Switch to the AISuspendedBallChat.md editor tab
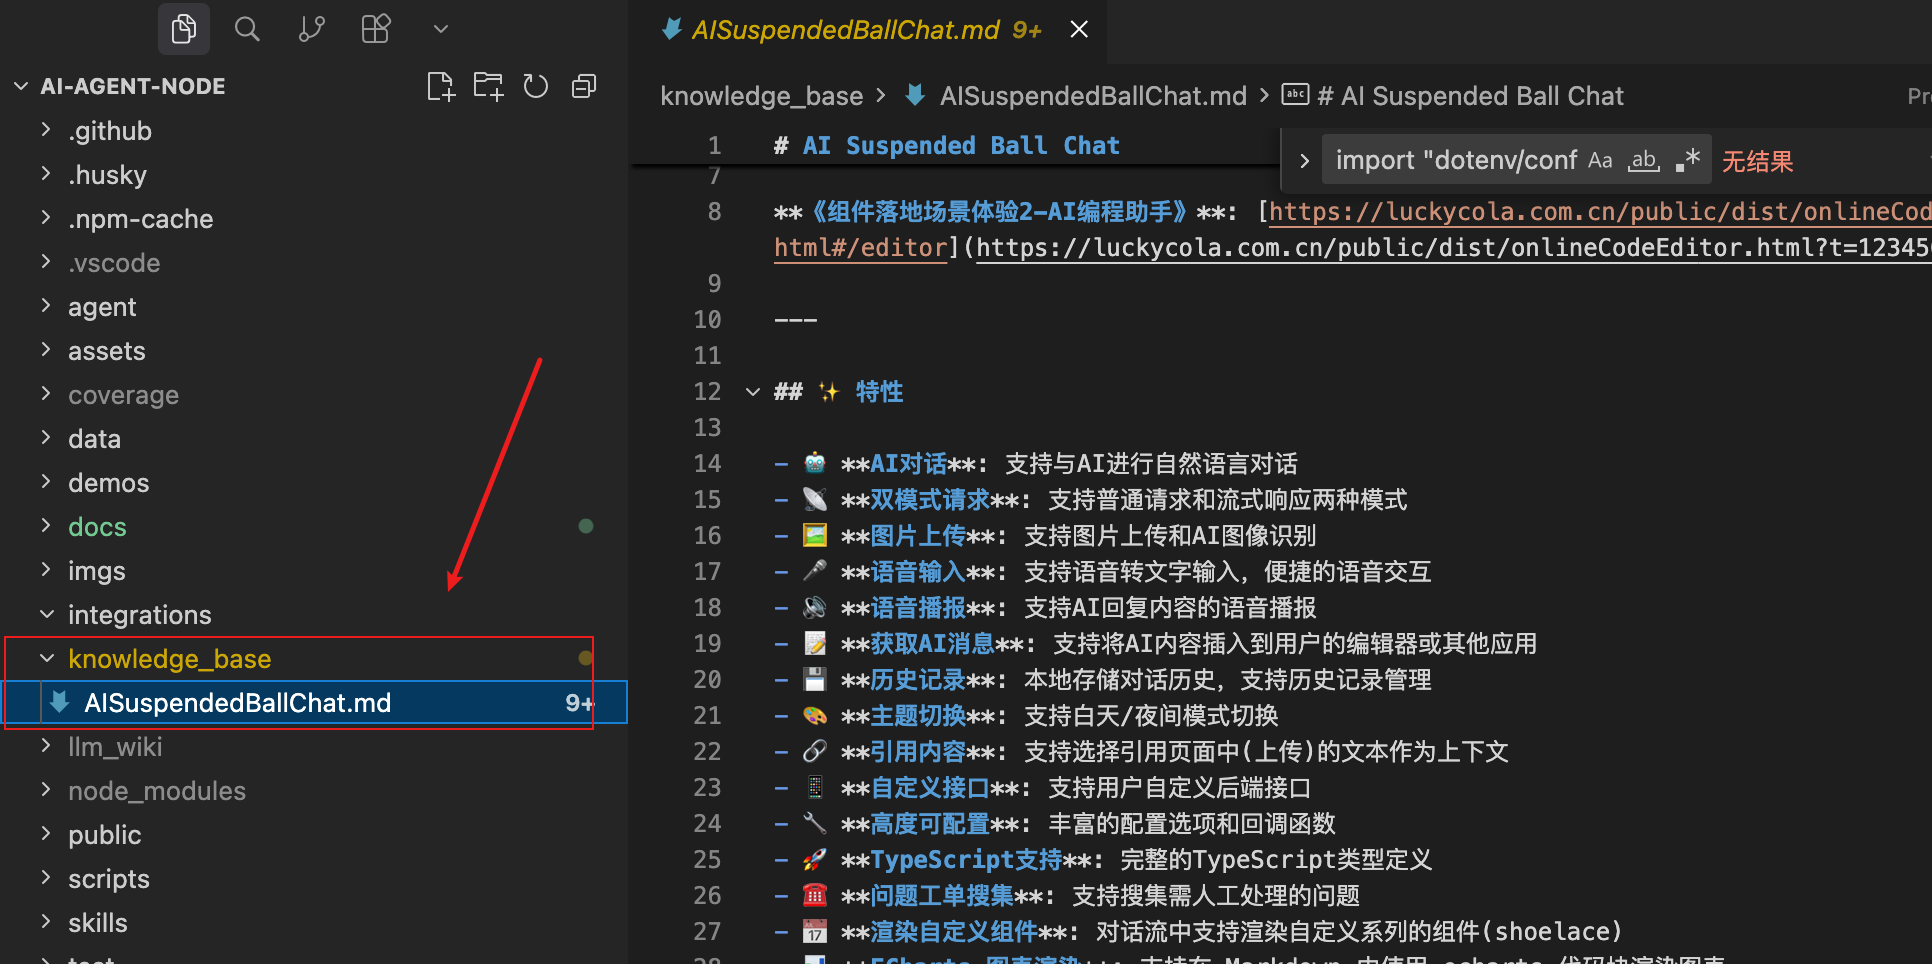 click(866, 30)
